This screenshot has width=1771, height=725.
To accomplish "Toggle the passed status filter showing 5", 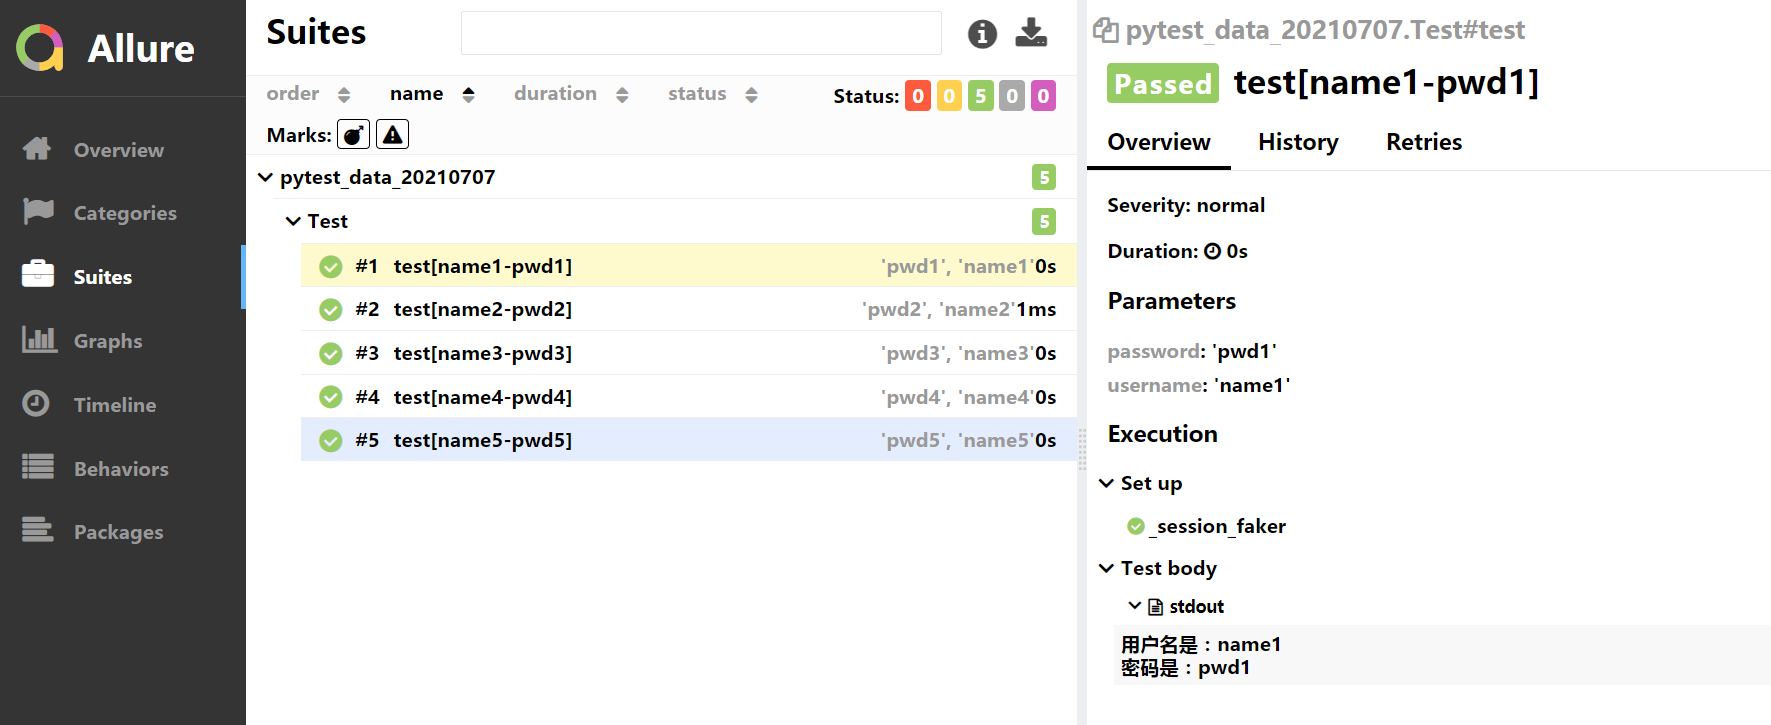I will 980,96.
